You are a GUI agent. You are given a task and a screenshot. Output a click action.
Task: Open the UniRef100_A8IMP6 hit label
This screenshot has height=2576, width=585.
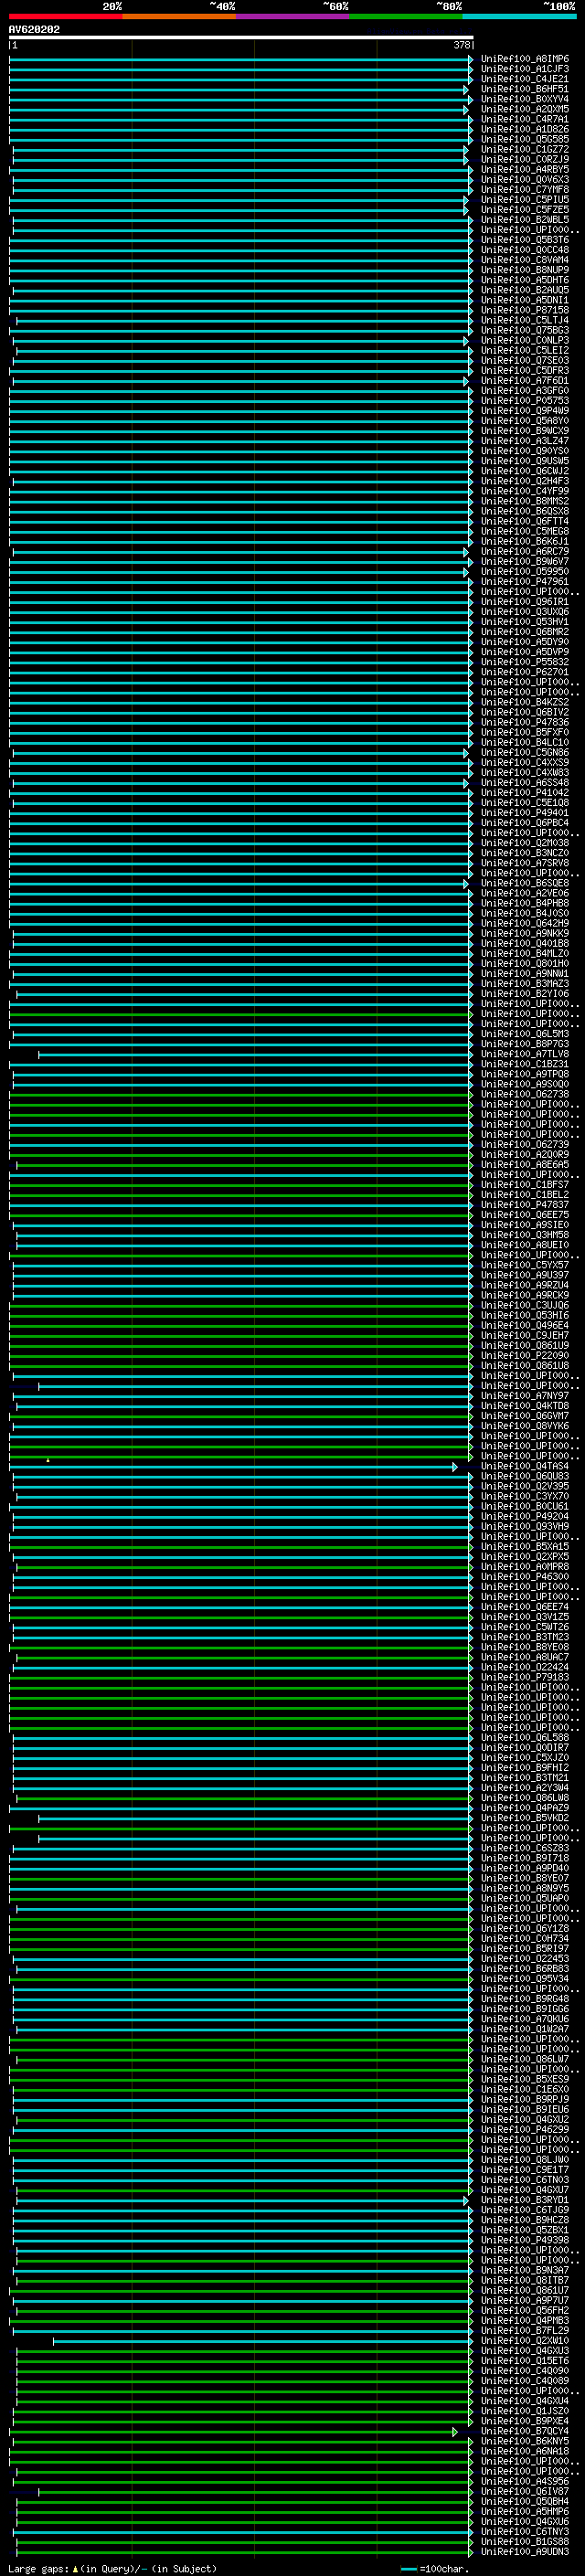pyautogui.click(x=524, y=59)
